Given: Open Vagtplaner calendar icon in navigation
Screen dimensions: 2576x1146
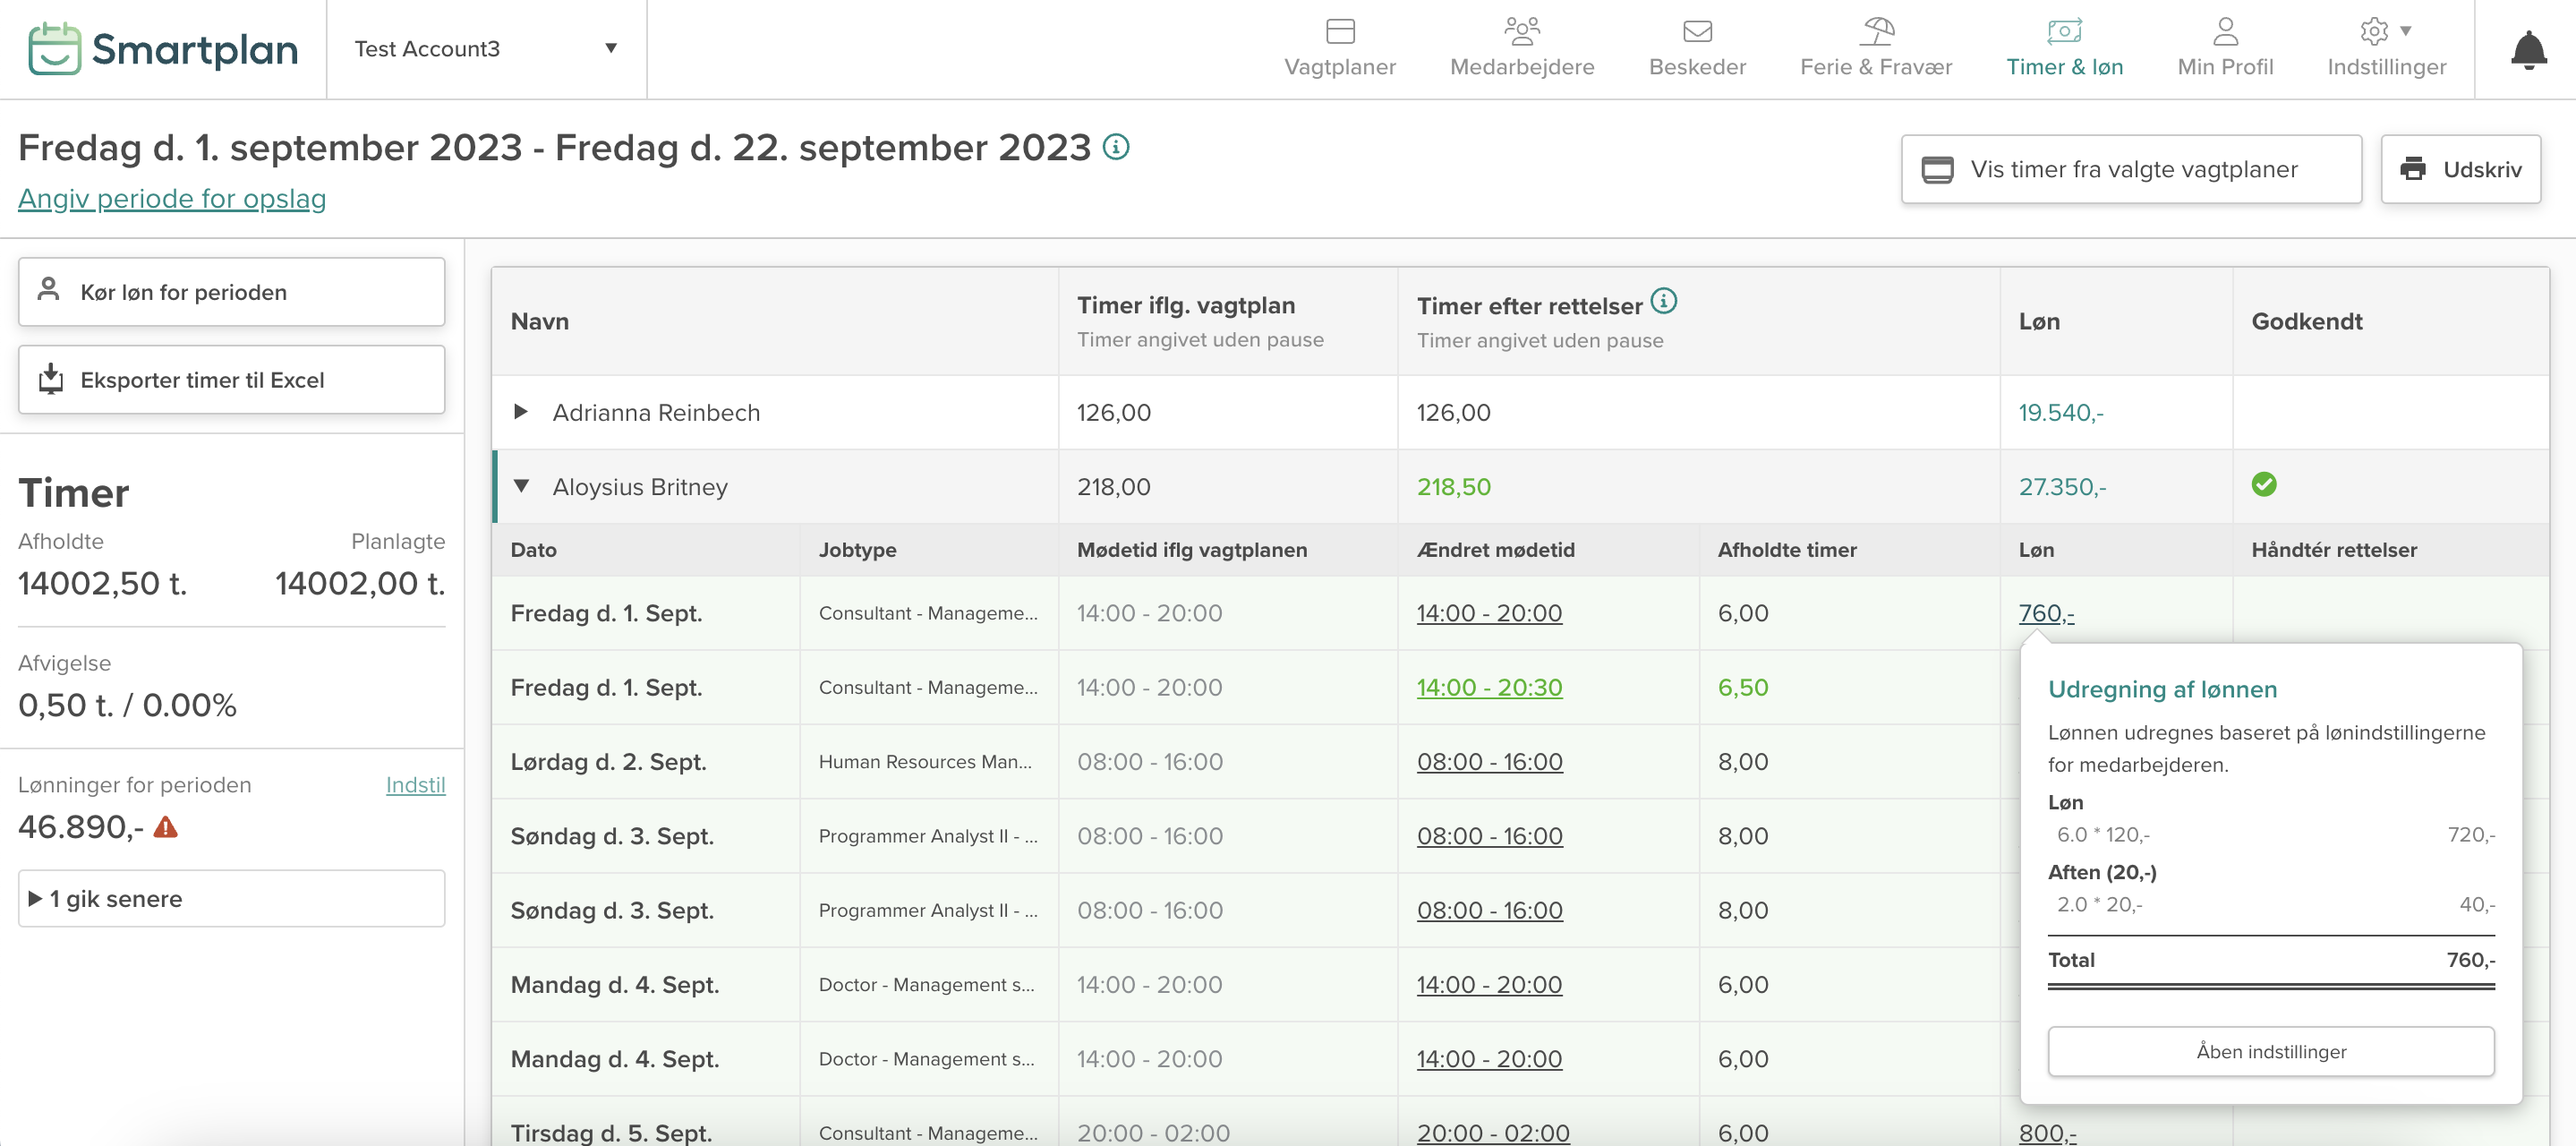Looking at the screenshot, I should [1340, 32].
